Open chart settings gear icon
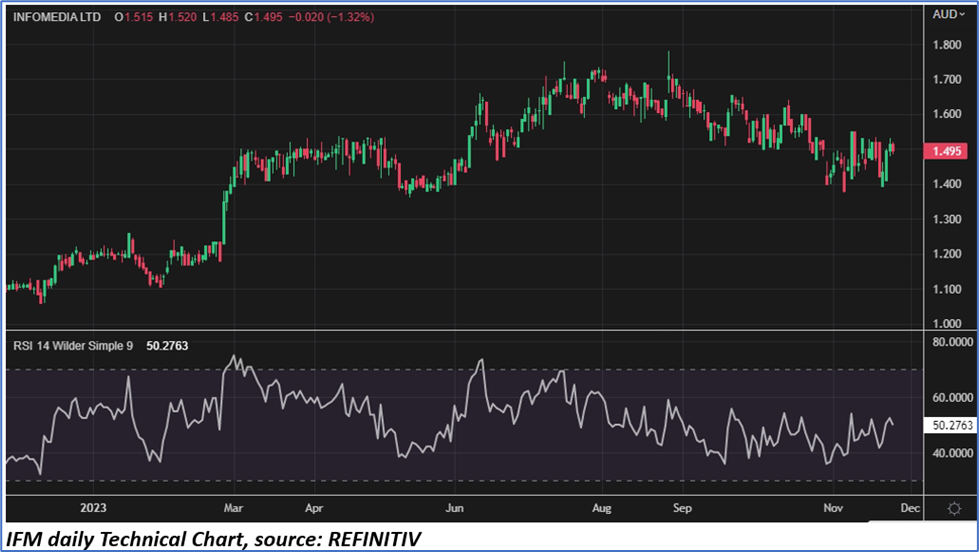Image resolution: width=979 pixels, height=552 pixels. pyautogui.click(x=954, y=508)
